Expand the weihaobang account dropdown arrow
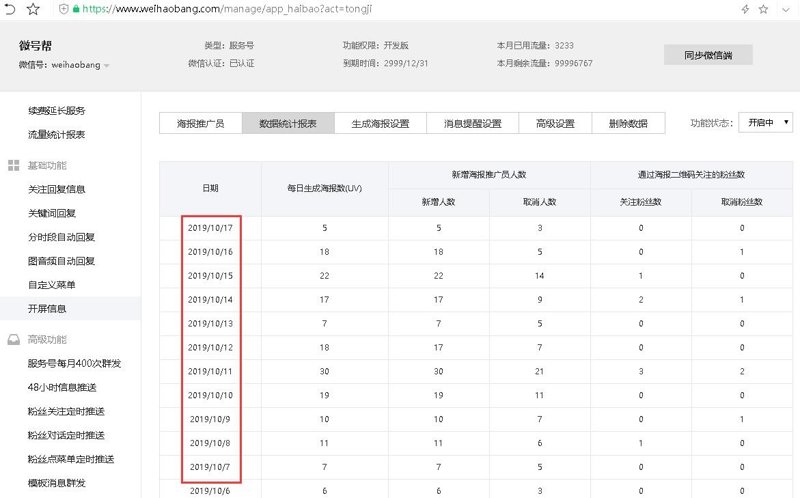The image size is (800, 498). (x=107, y=66)
